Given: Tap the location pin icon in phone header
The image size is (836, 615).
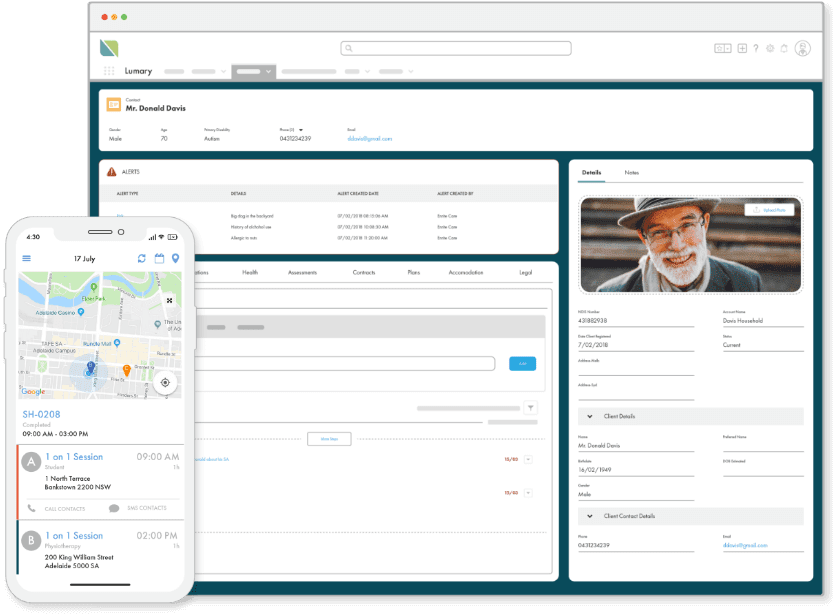Looking at the screenshot, I should 175,258.
